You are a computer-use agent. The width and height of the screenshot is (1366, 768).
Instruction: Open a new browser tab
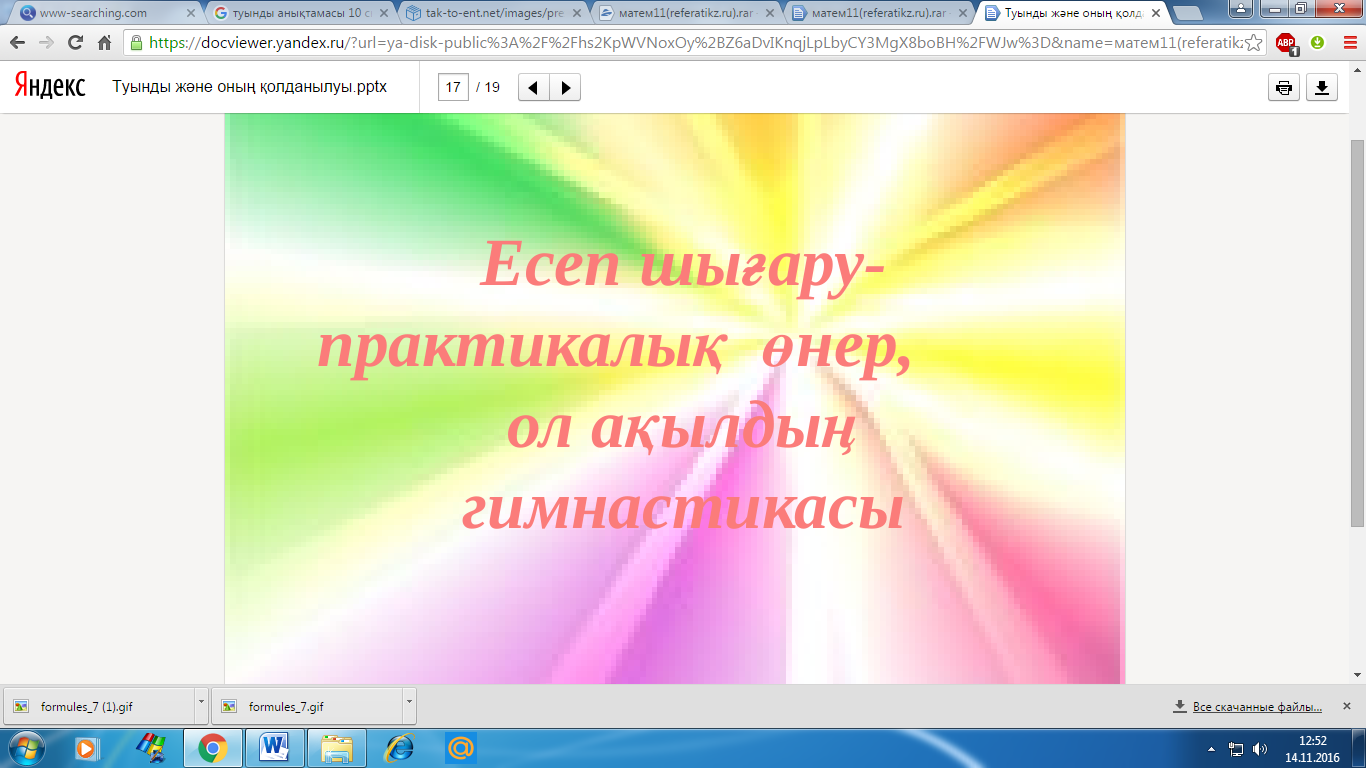(1188, 13)
